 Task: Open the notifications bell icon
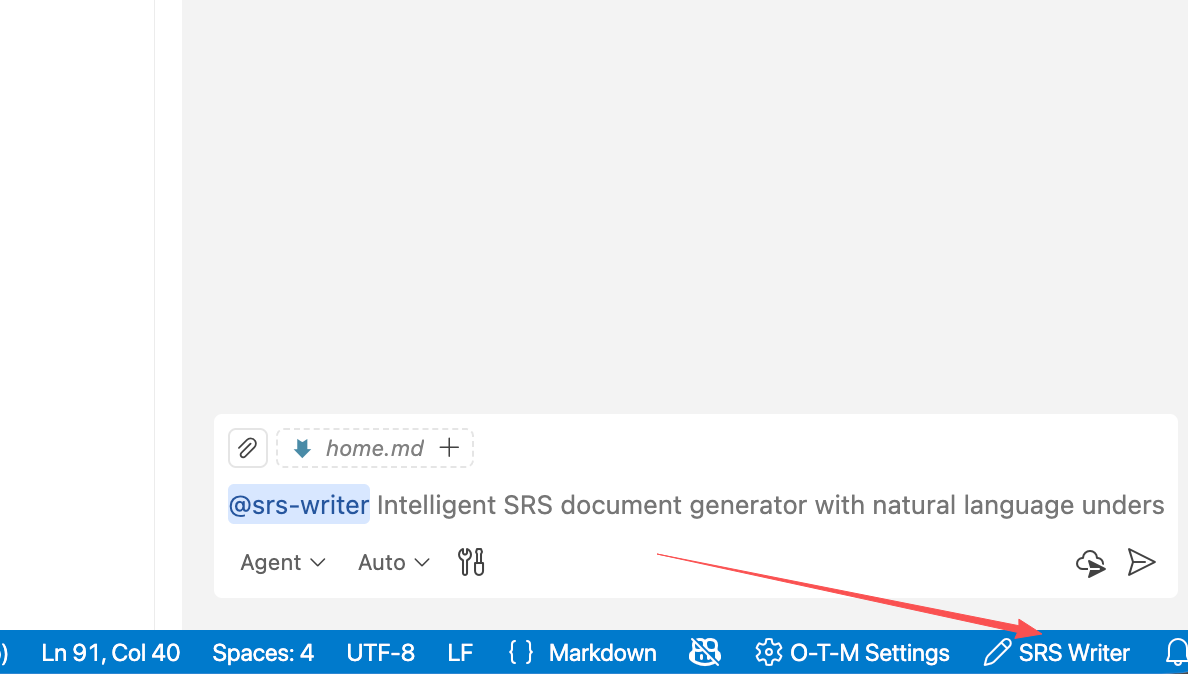point(1176,652)
